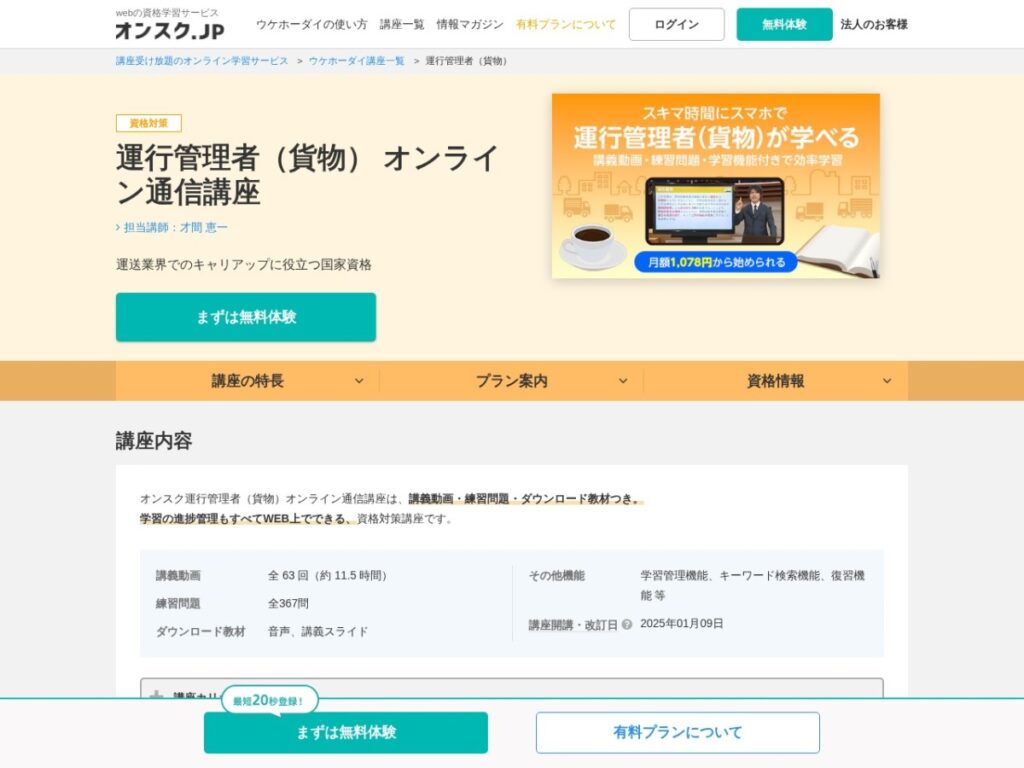Open 有料プランについて in top navigation
This screenshot has width=1024, height=768.
[x=566, y=25]
